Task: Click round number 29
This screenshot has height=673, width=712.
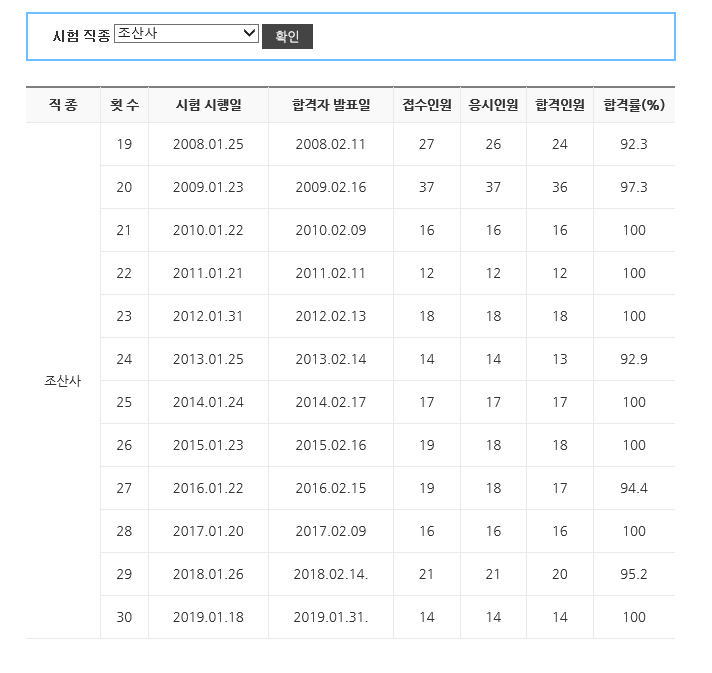Action: tap(124, 574)
